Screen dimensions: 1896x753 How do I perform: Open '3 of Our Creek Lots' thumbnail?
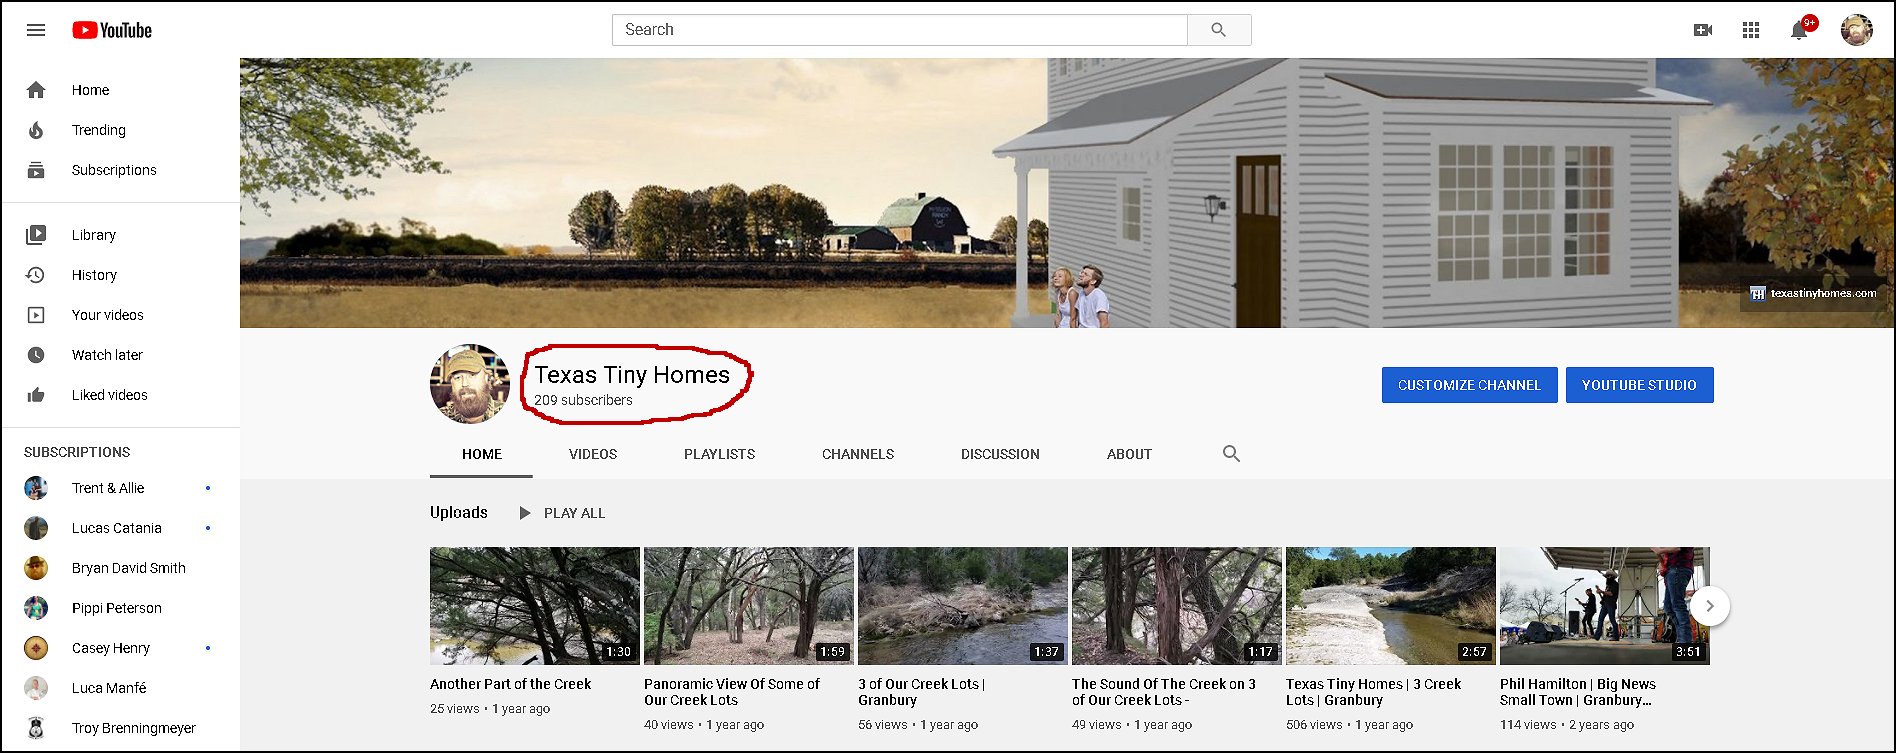963,606
